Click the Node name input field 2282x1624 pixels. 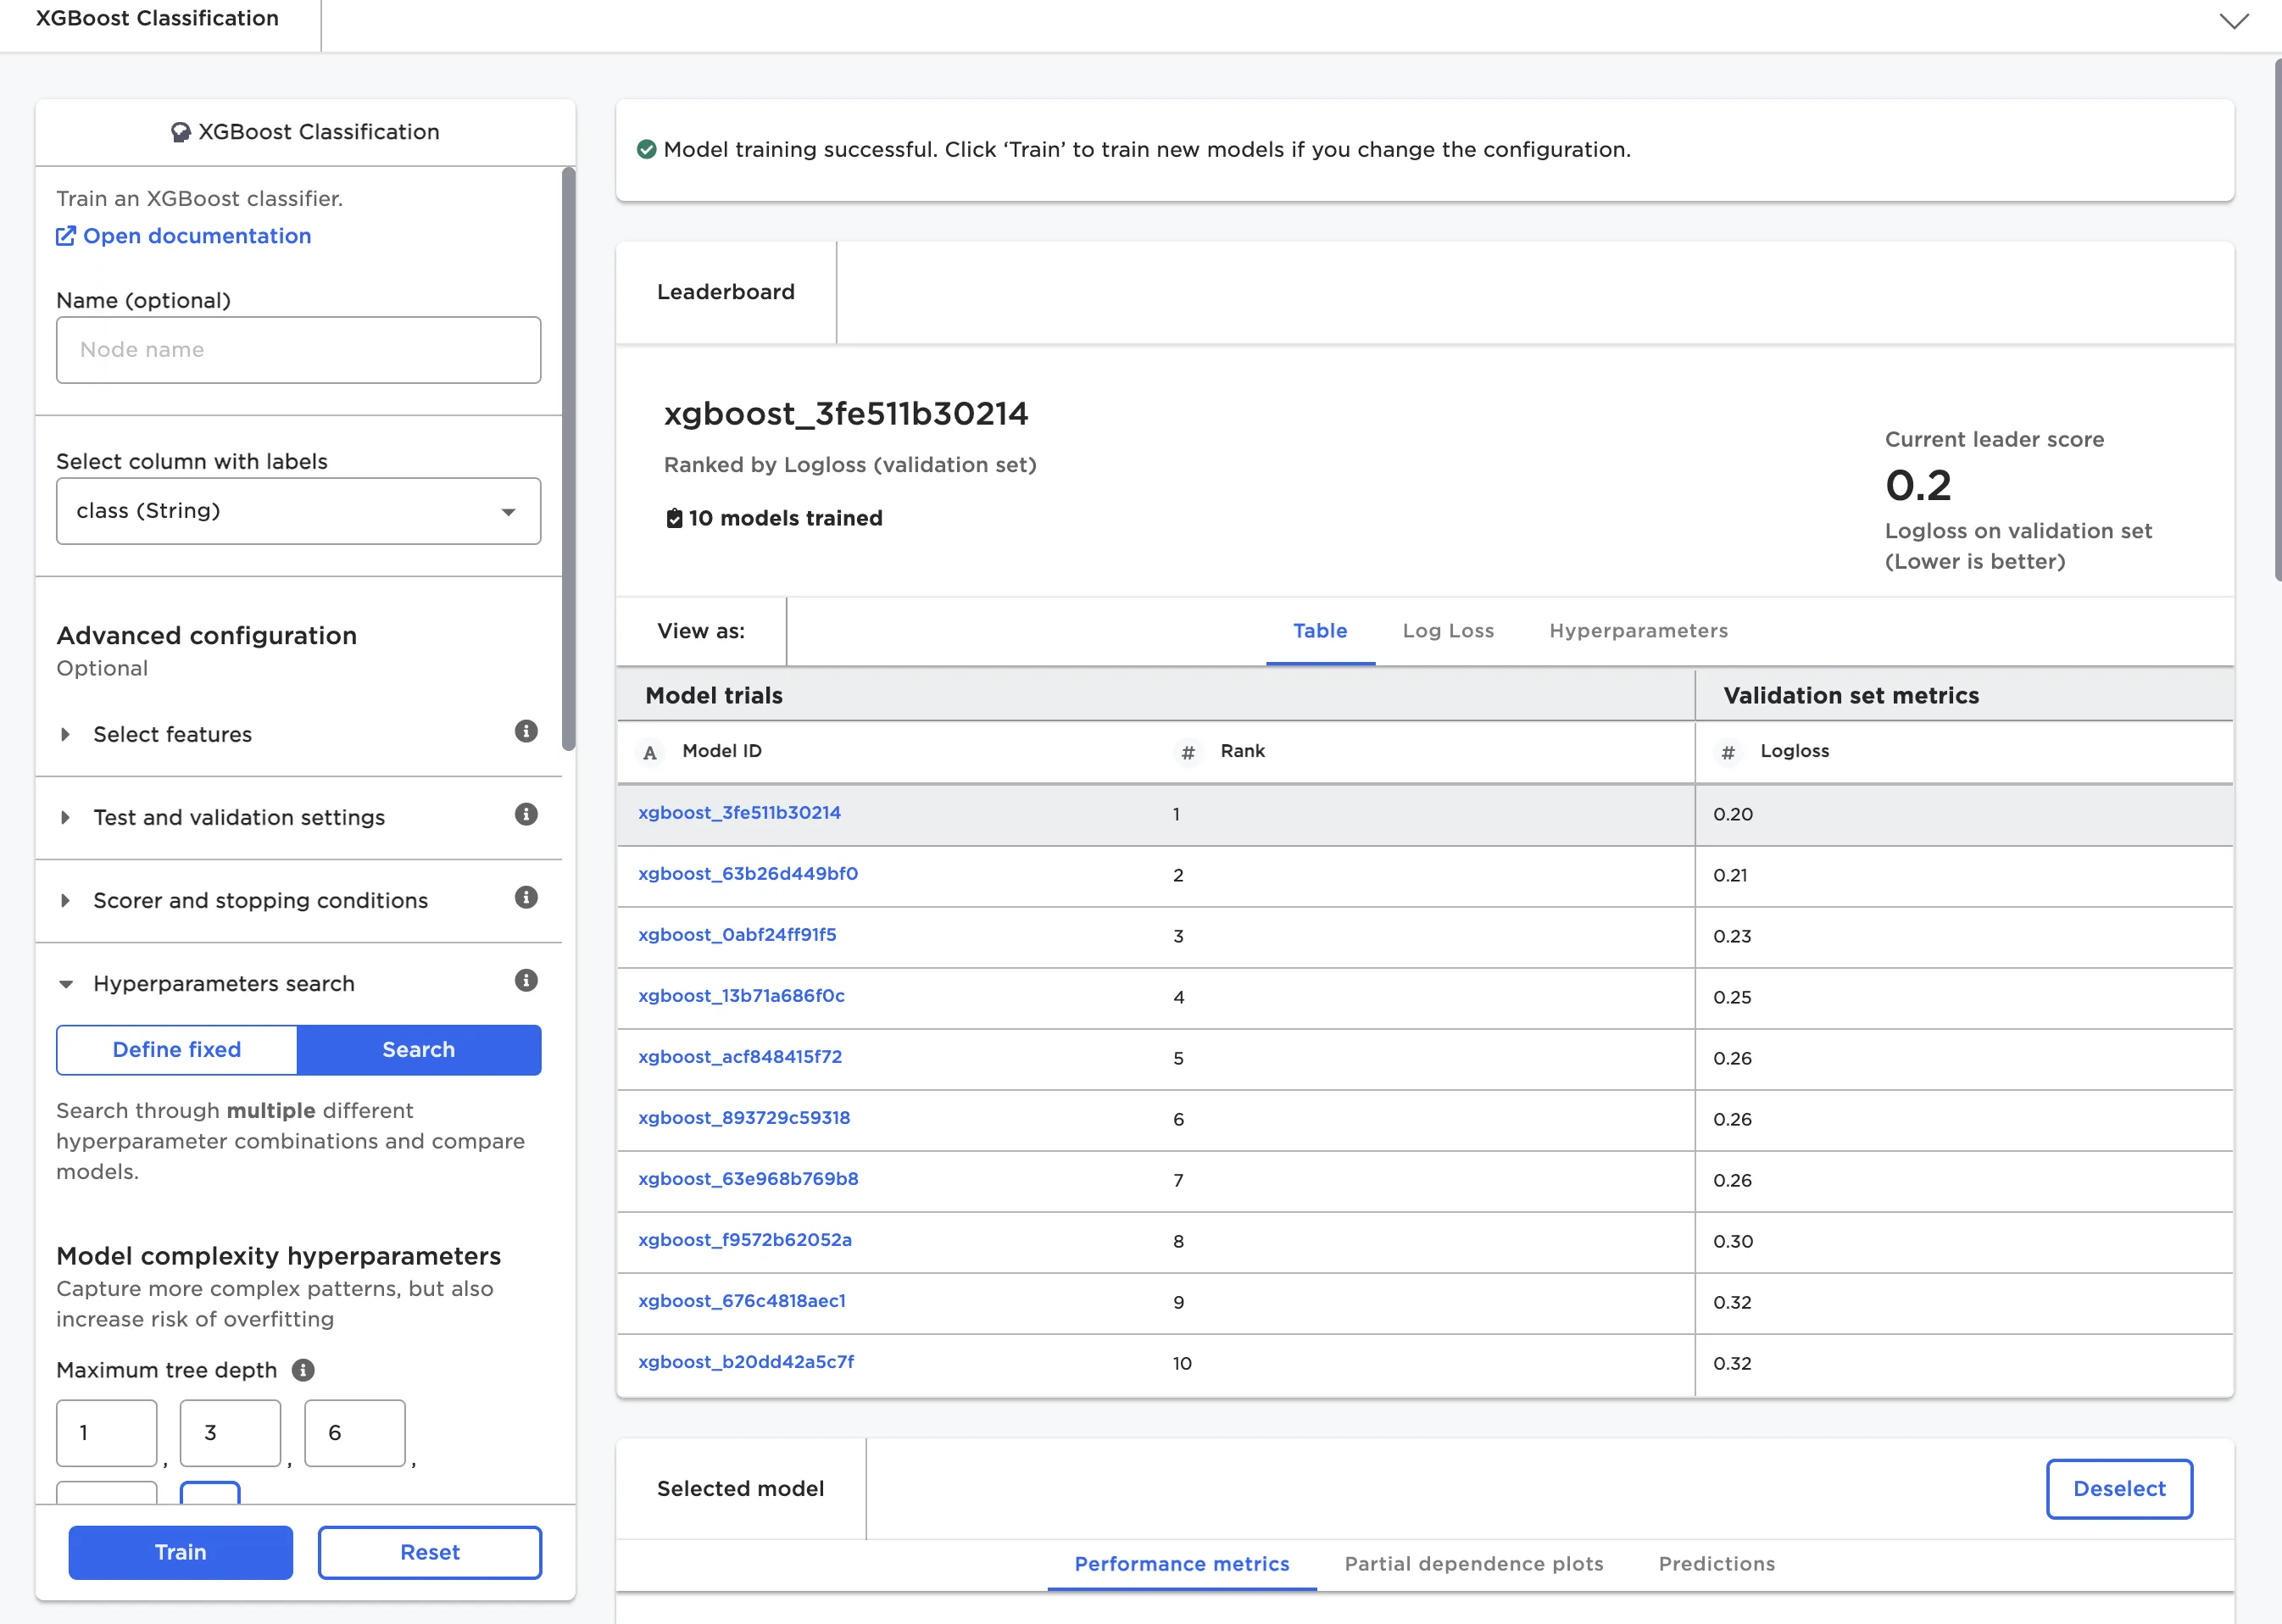(298, 350)
